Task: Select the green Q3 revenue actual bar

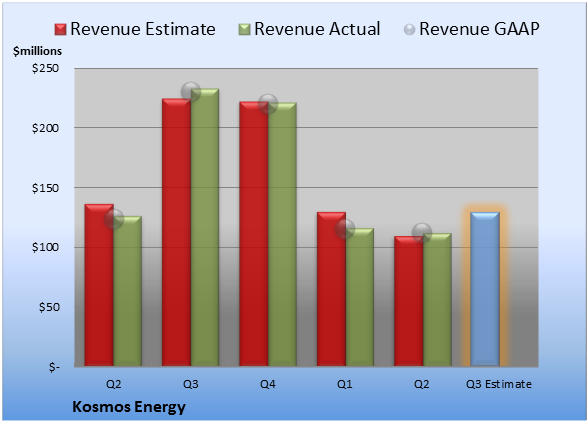Action: 205,227
